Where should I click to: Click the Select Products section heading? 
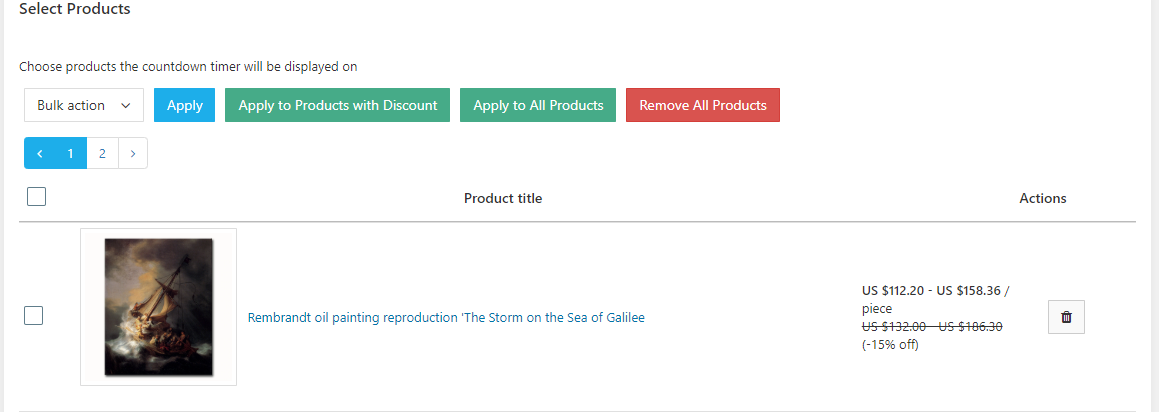(x=75, y=9)
